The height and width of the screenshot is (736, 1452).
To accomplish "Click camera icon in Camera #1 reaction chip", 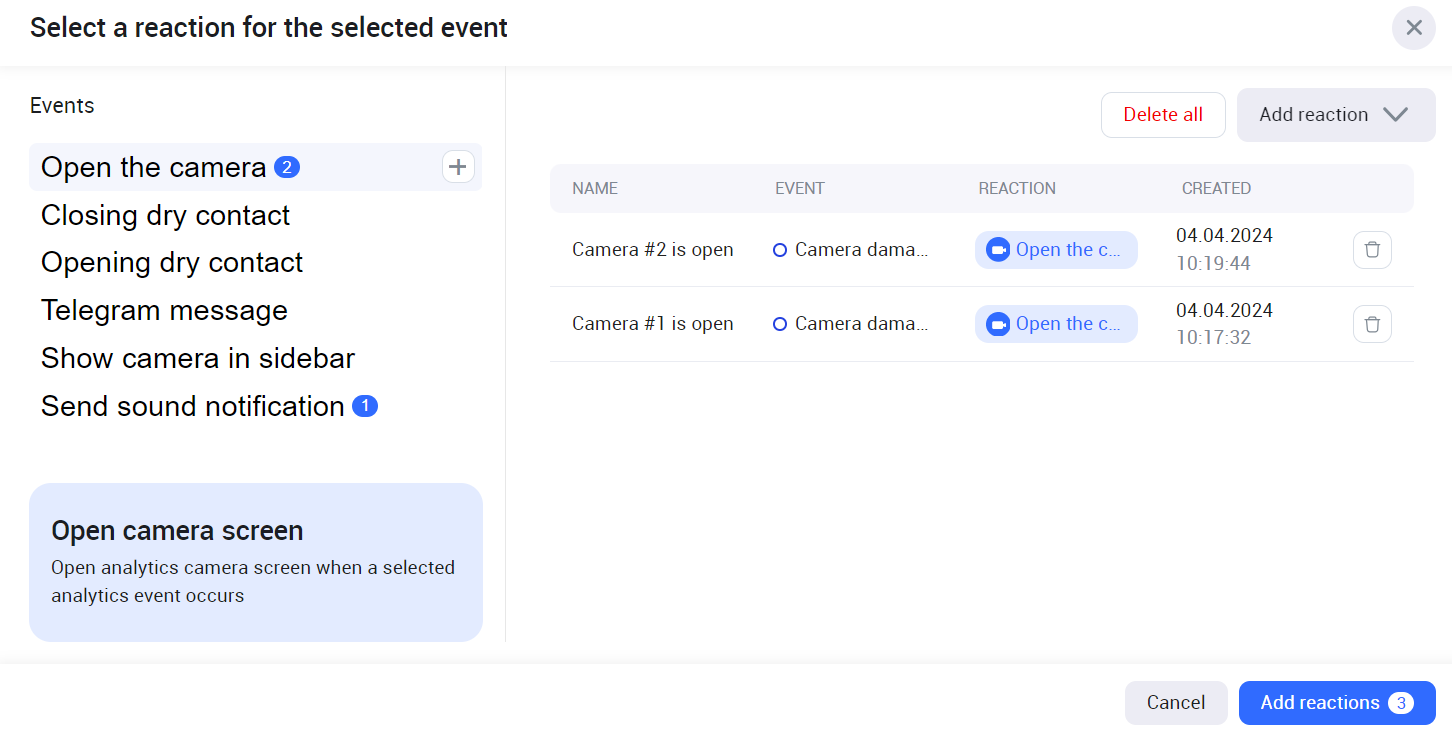I will pos(997,324).
